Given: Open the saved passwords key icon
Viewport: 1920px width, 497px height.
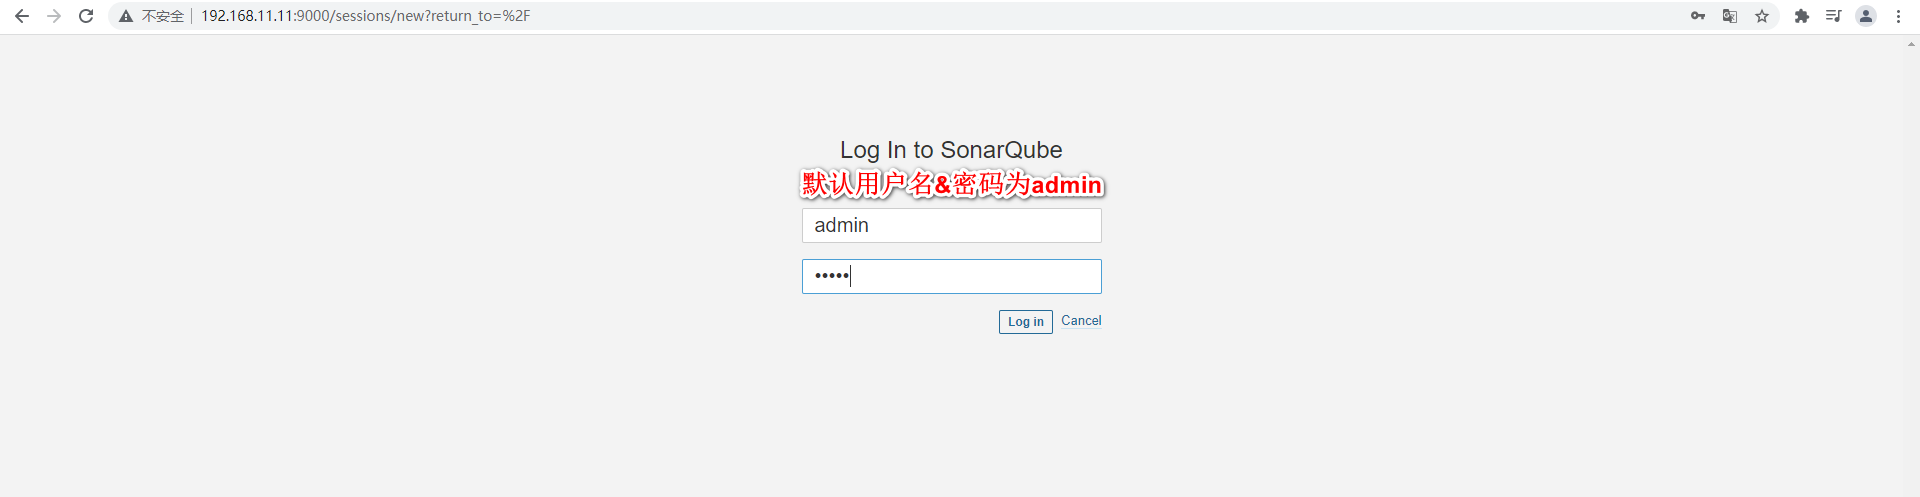Looking at the screenshot, I should pos(1698,16).
